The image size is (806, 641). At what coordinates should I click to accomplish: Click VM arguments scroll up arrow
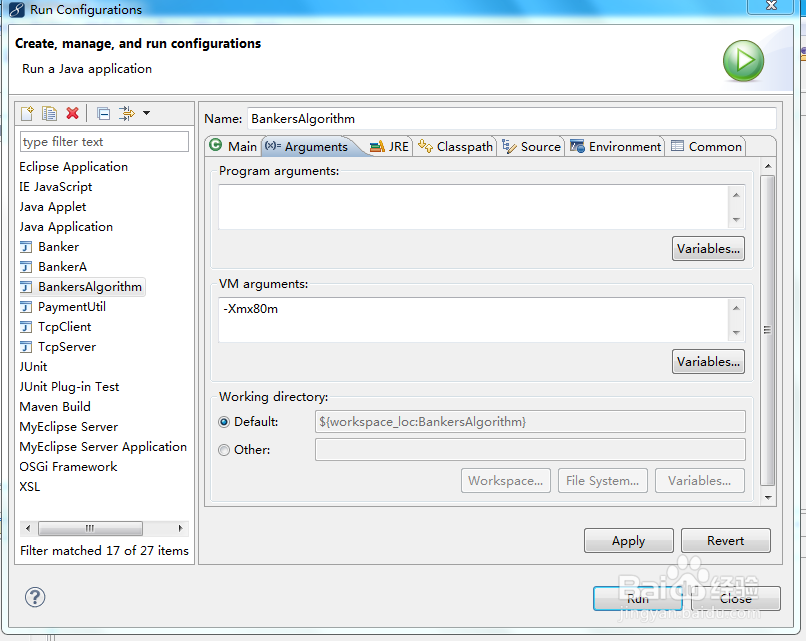pos(737,308)
